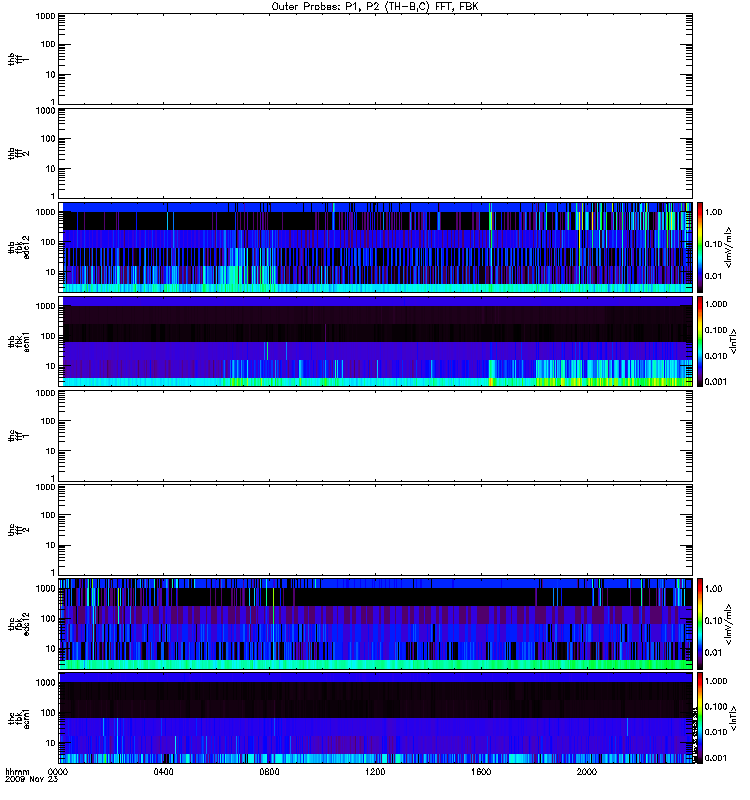
Task: Click the "thc fff 1" panel axis label
Action: click(18, 436)
